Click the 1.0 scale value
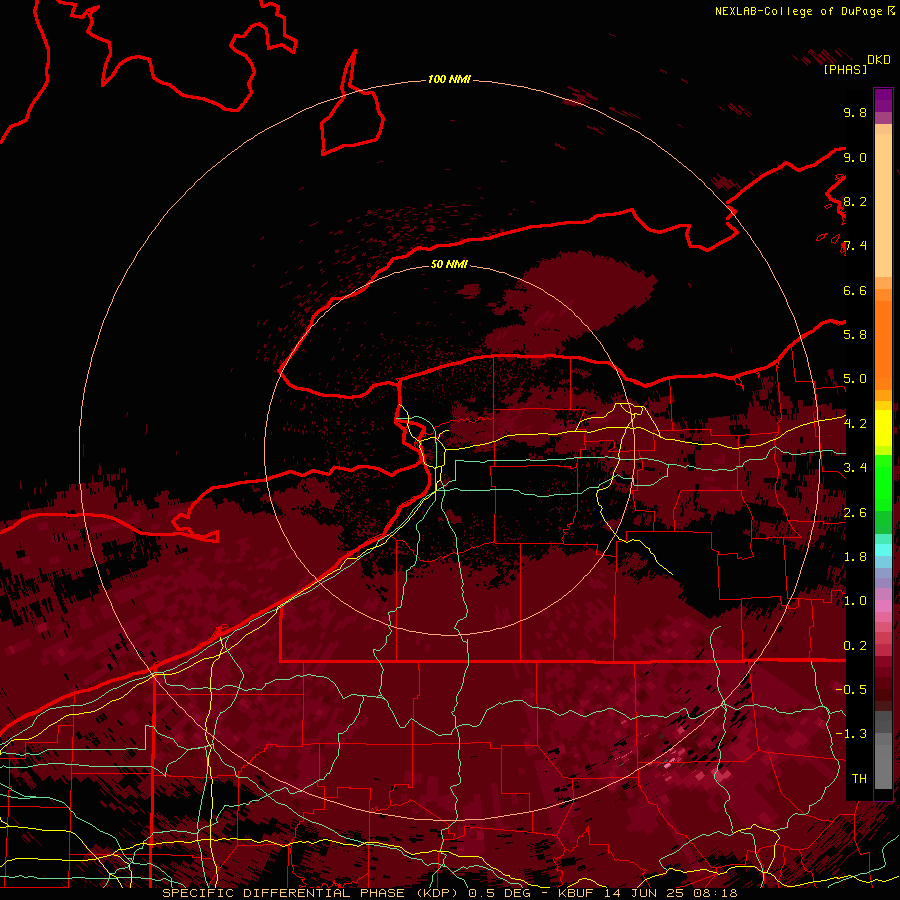Screen dimensions: 900x900 coord(855,601)
